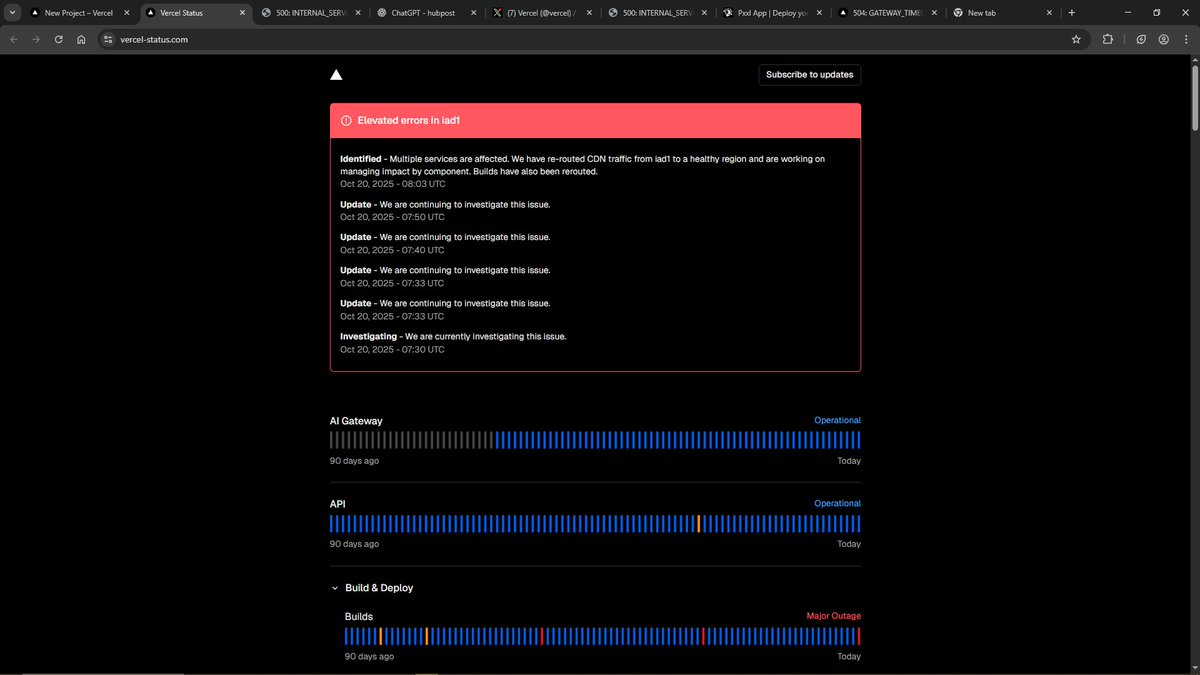Image resolution: width=1200 pixels, height=675 pixels.
Task: Click the API component name
Action: (338, 504)
